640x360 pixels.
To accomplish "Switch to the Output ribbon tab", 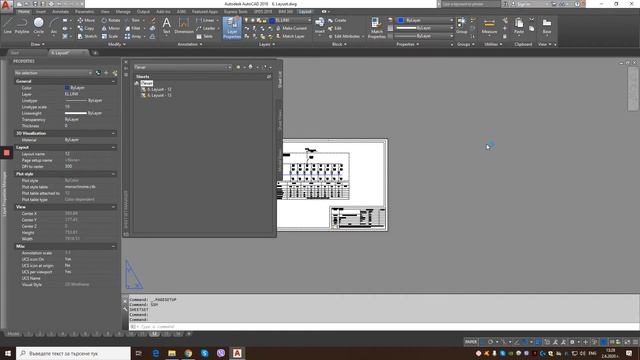I will point(143,11).
